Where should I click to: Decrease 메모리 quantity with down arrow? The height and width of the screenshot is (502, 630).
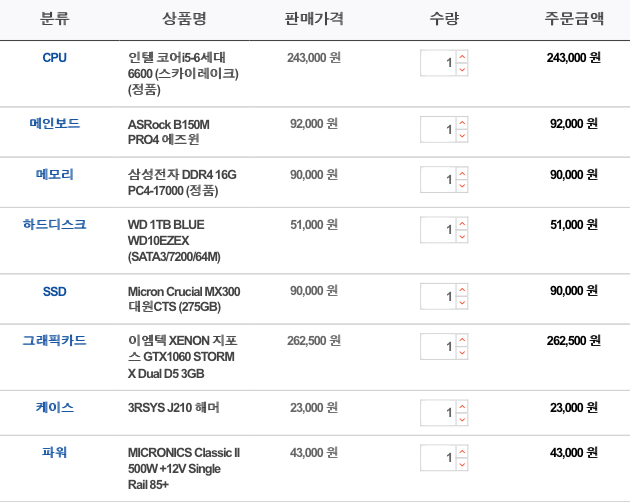point(462,186)
